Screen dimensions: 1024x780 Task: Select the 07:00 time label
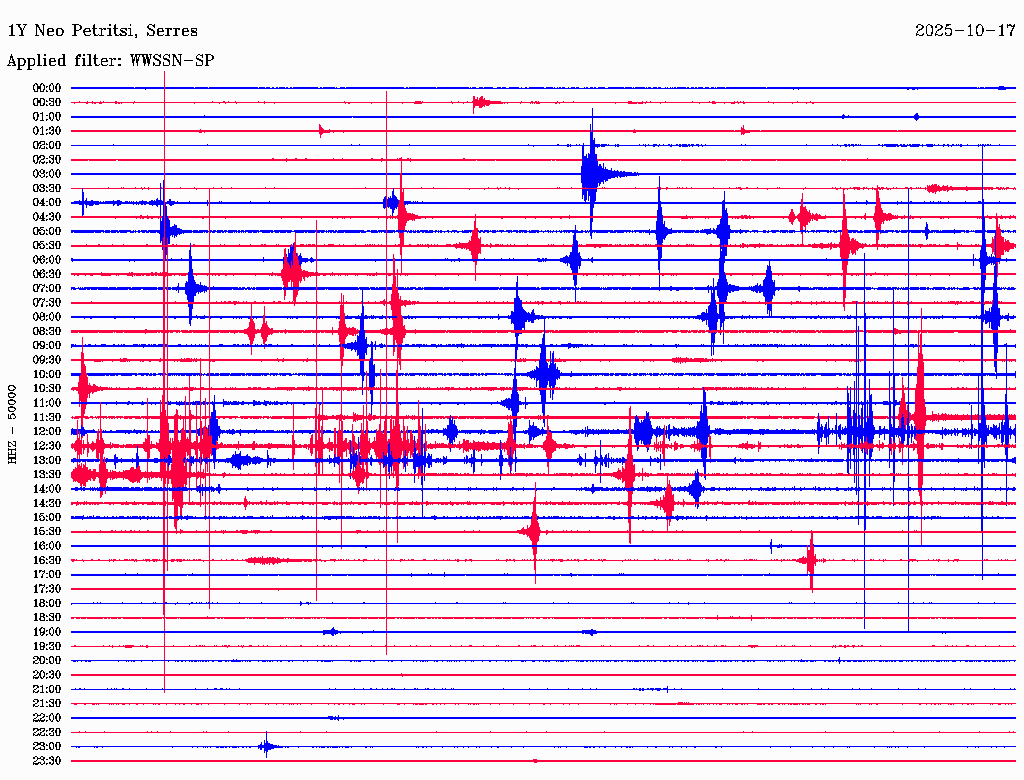[47, 288]
